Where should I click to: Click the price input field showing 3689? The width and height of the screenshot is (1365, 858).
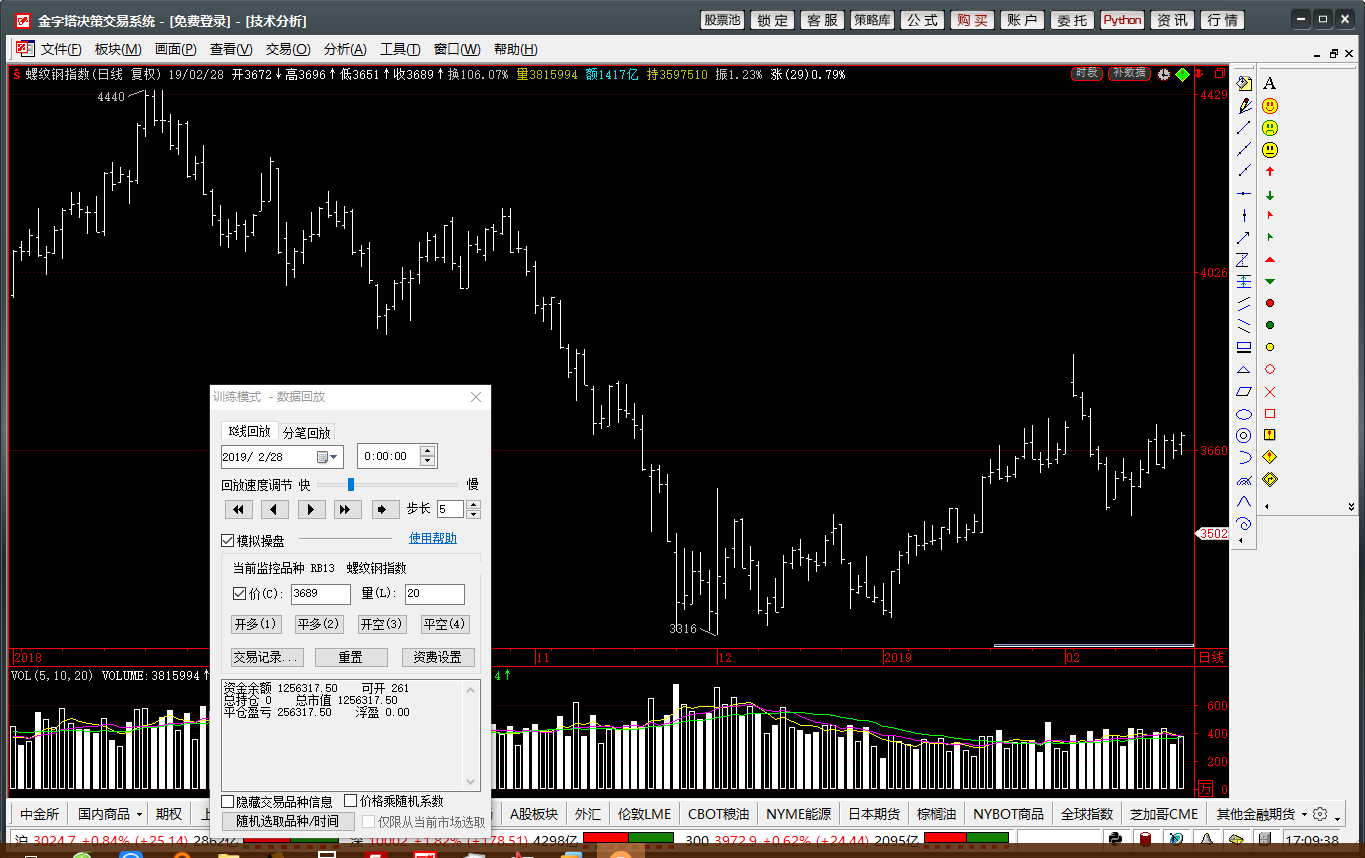pyautogui.click(x=320, y=594)
